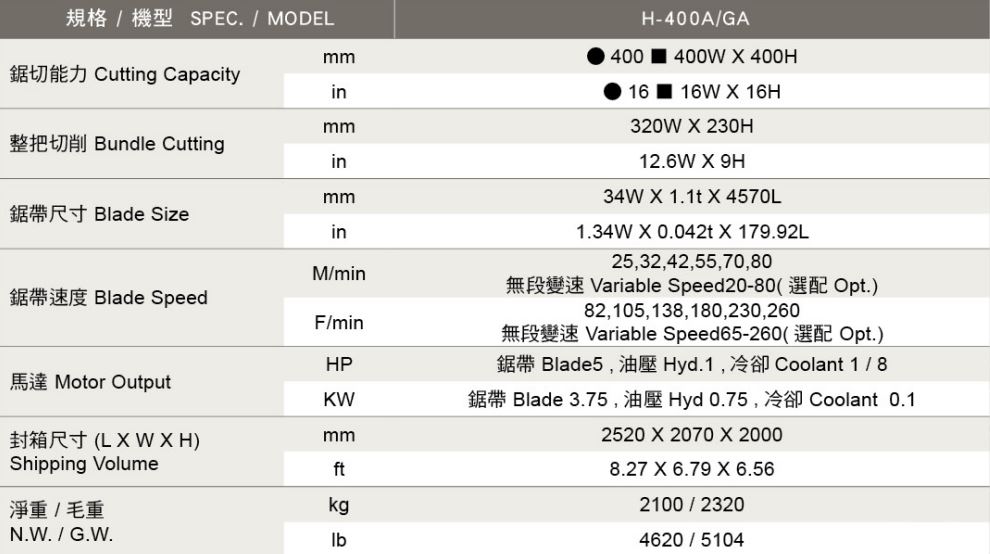Select the Blade Size row label

99,214
